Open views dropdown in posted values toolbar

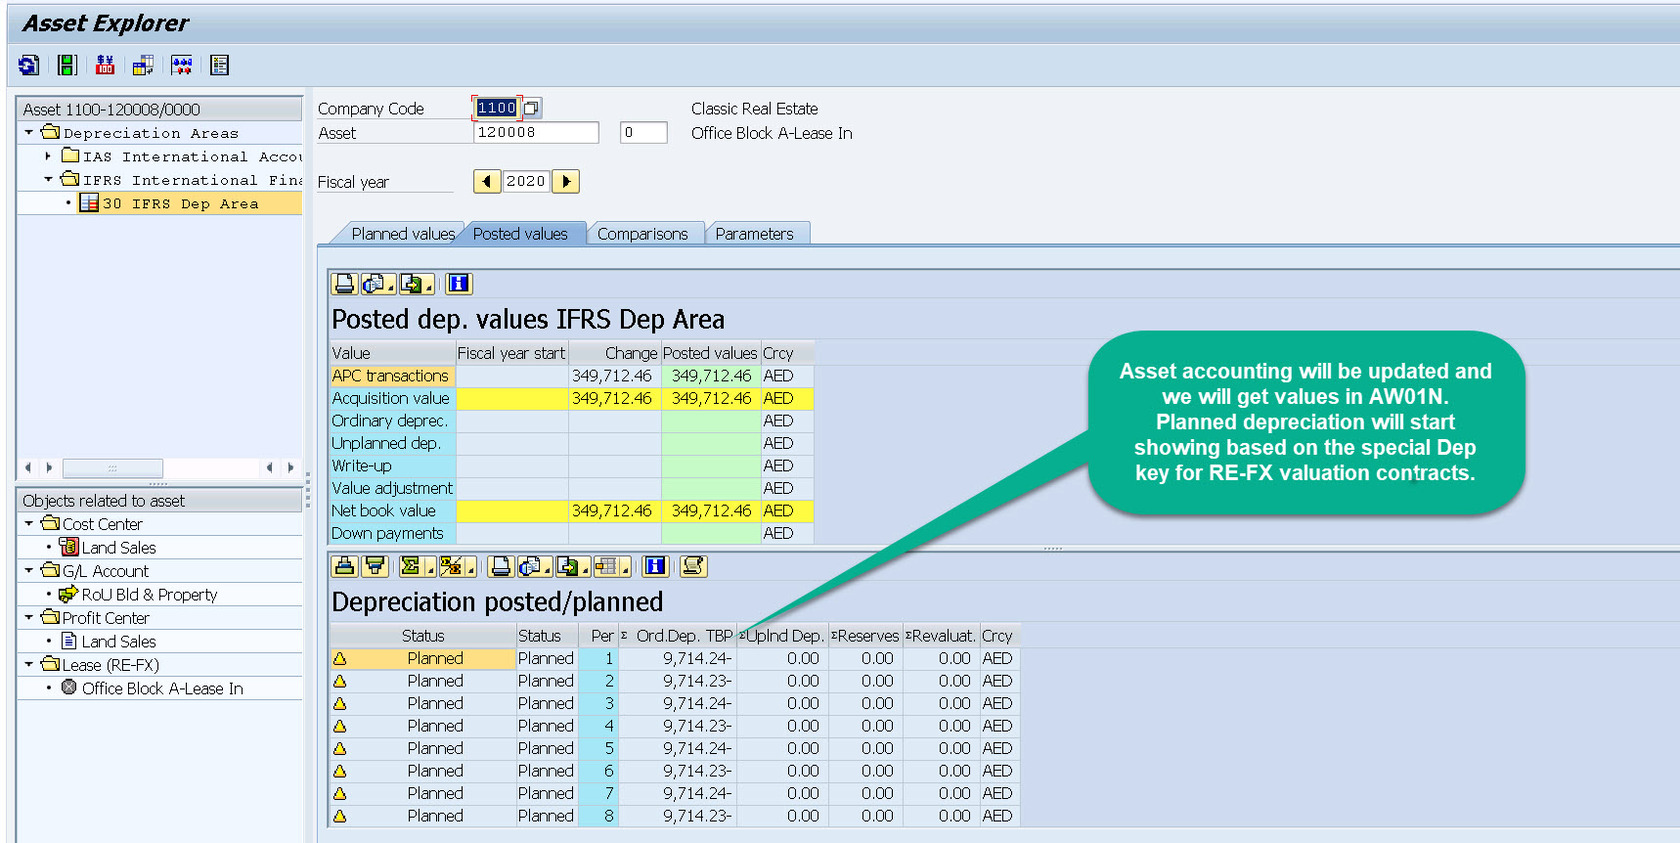tap(378, 284)
